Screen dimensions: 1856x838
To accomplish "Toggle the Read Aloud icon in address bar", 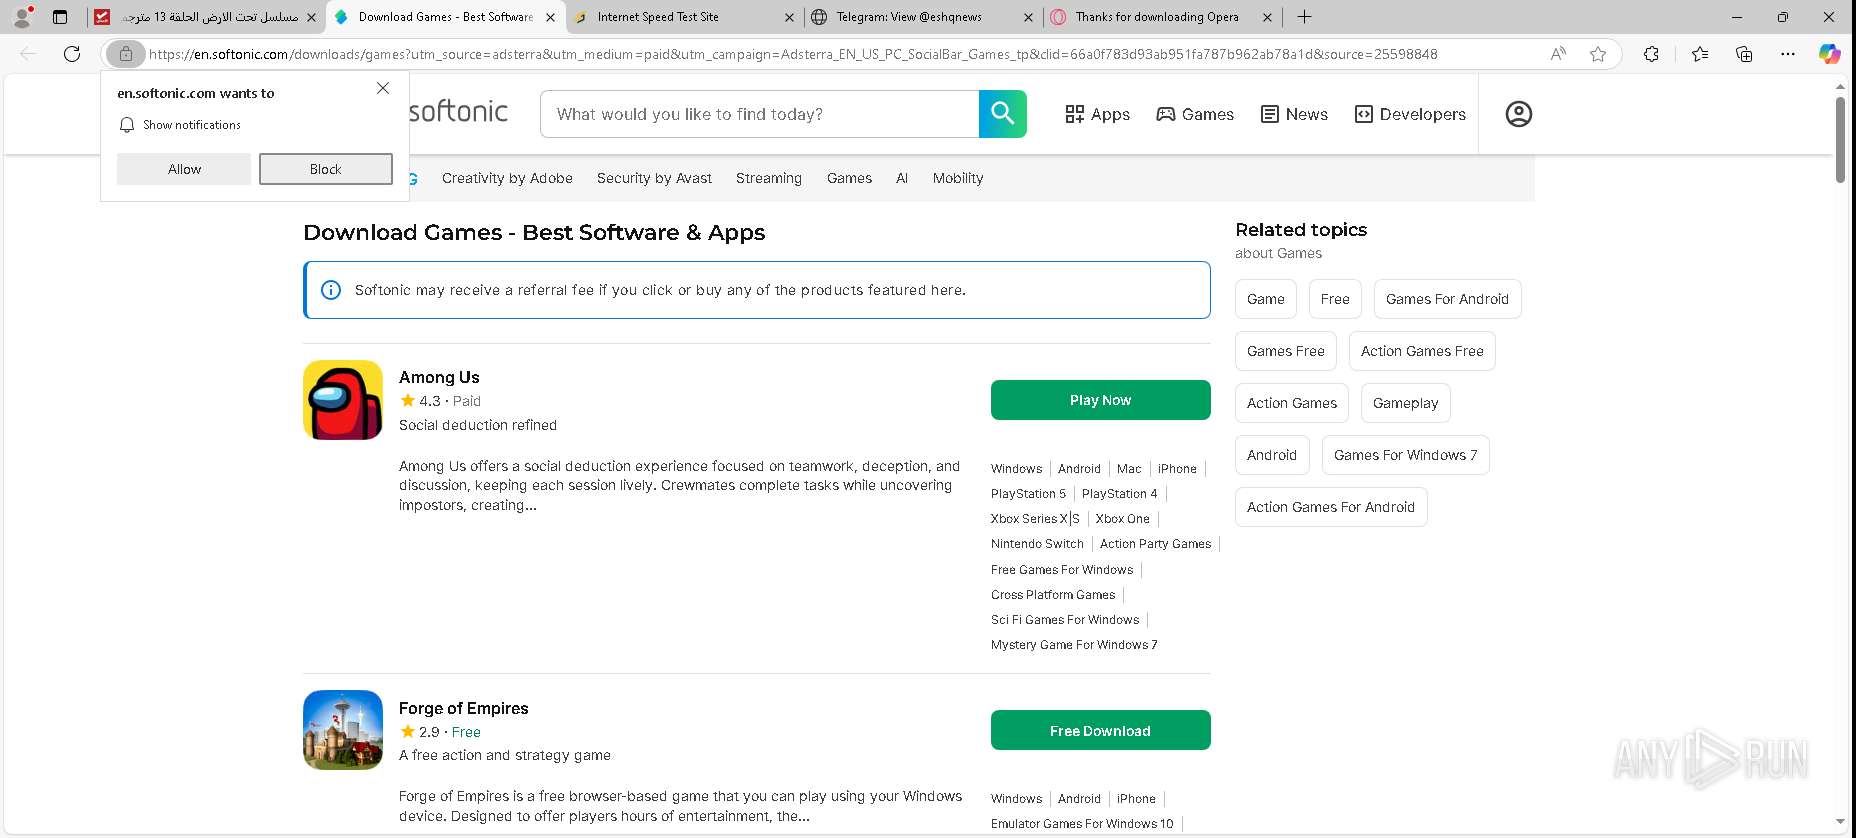I will point(1558,54).
